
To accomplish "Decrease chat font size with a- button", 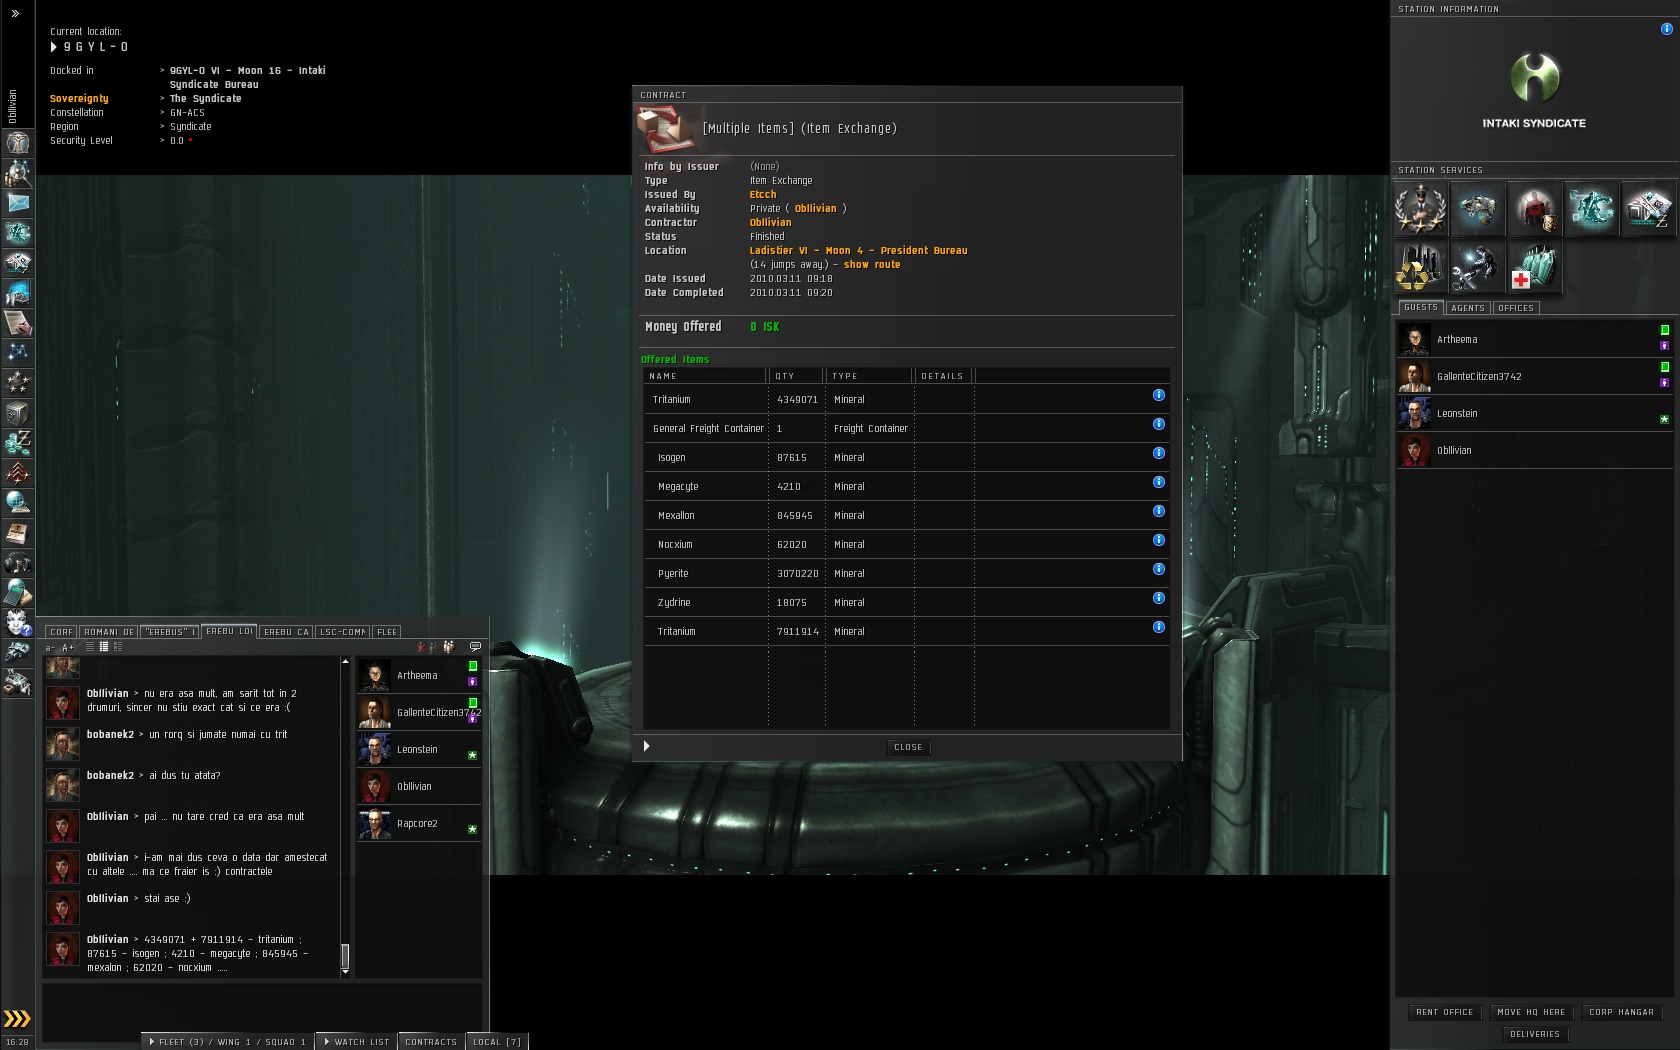I will [51, 647].
